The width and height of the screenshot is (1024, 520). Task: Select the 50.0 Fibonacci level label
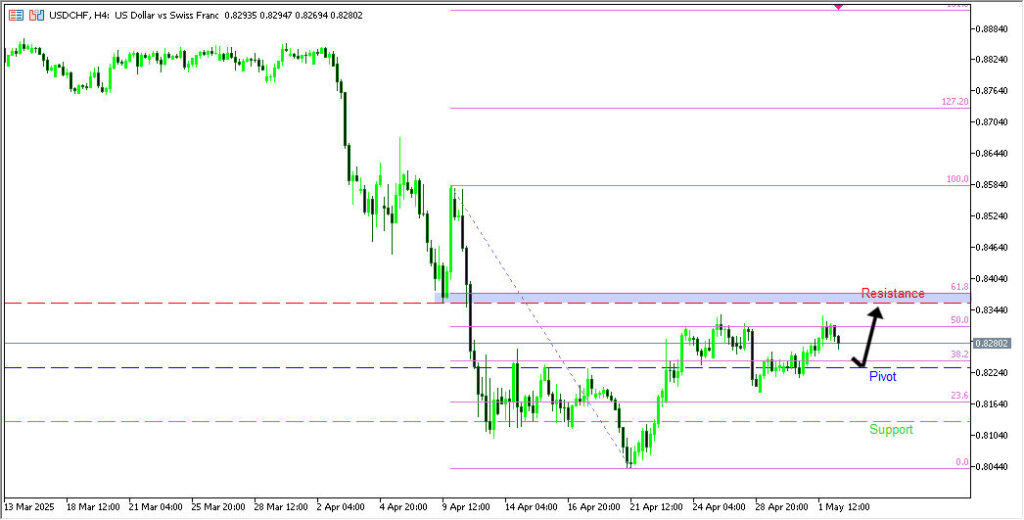(958, 320)
